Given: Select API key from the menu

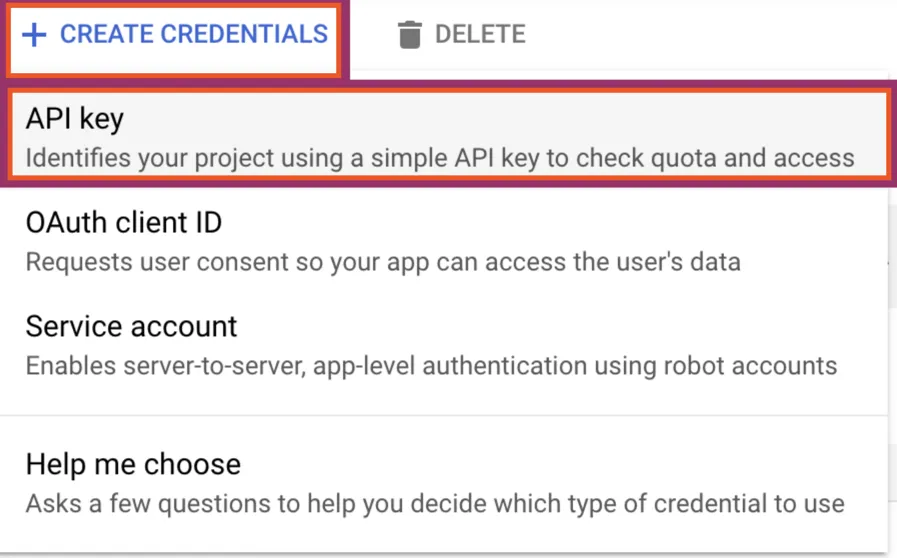Looking at the screenshot, I should tap(449, 135).
